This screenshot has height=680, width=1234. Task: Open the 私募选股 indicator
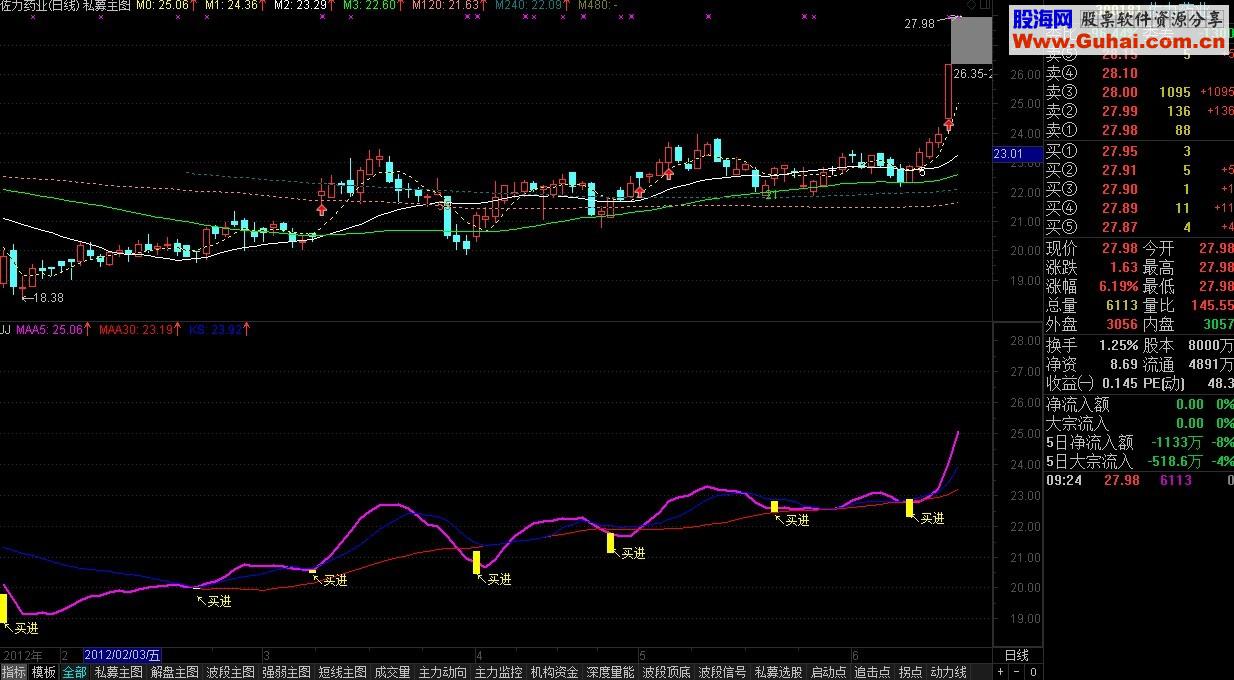click(778, 672)
